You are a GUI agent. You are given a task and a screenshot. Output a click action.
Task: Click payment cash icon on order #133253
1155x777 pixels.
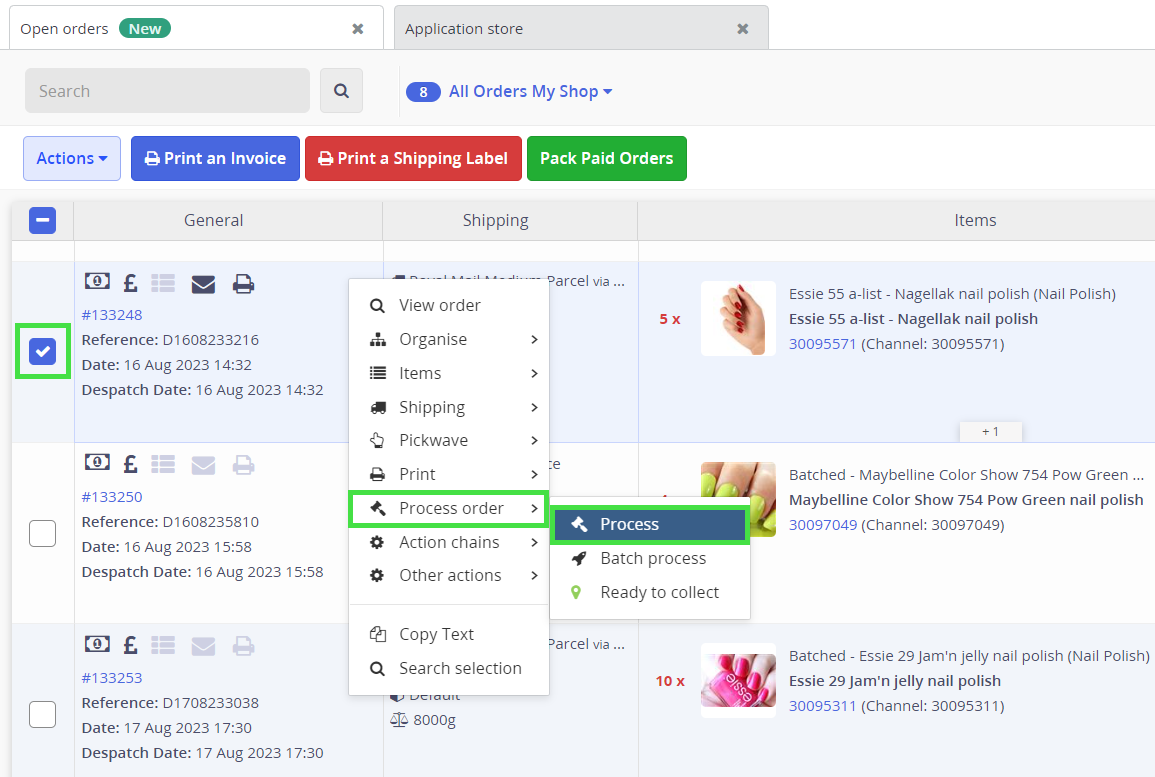coord(97,645)
